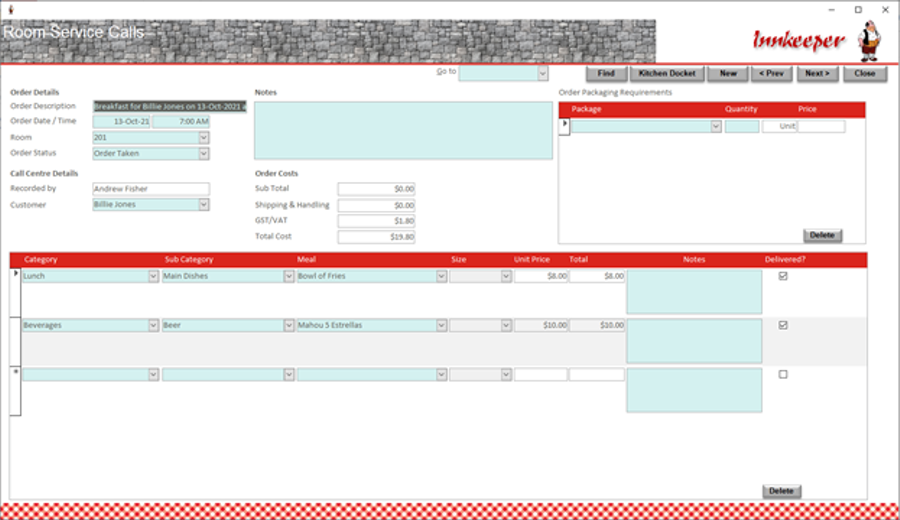
Task: Open Size dropdown for Mahou 5 Estrellas
Action: click(x=506, y=325)
